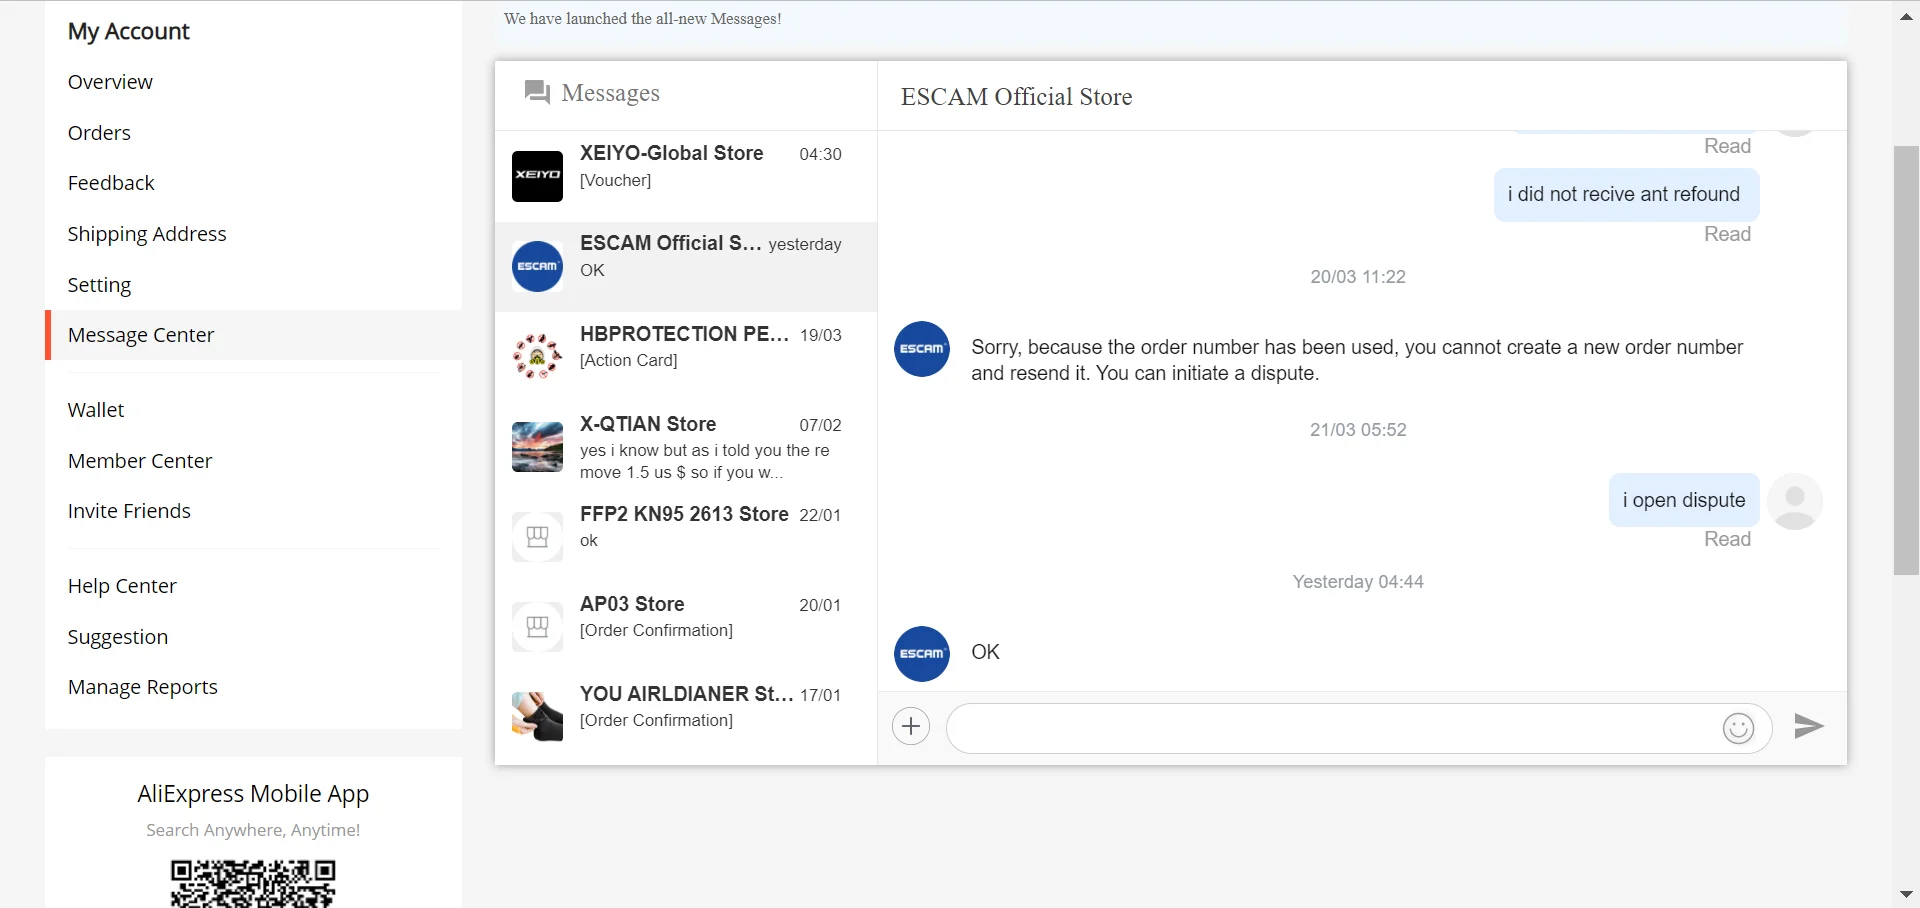This screenshot has width=1920, height=908.
Task: Click YOU AIRLDIANER store sock thumbnail
Action: [x=537, y=716]
